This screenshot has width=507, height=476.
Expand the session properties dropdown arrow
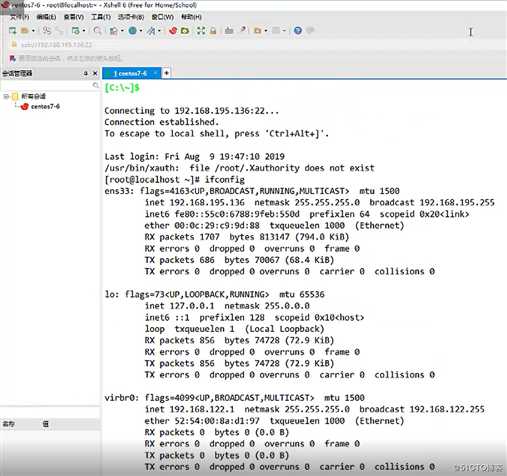(x=84, y=31)
